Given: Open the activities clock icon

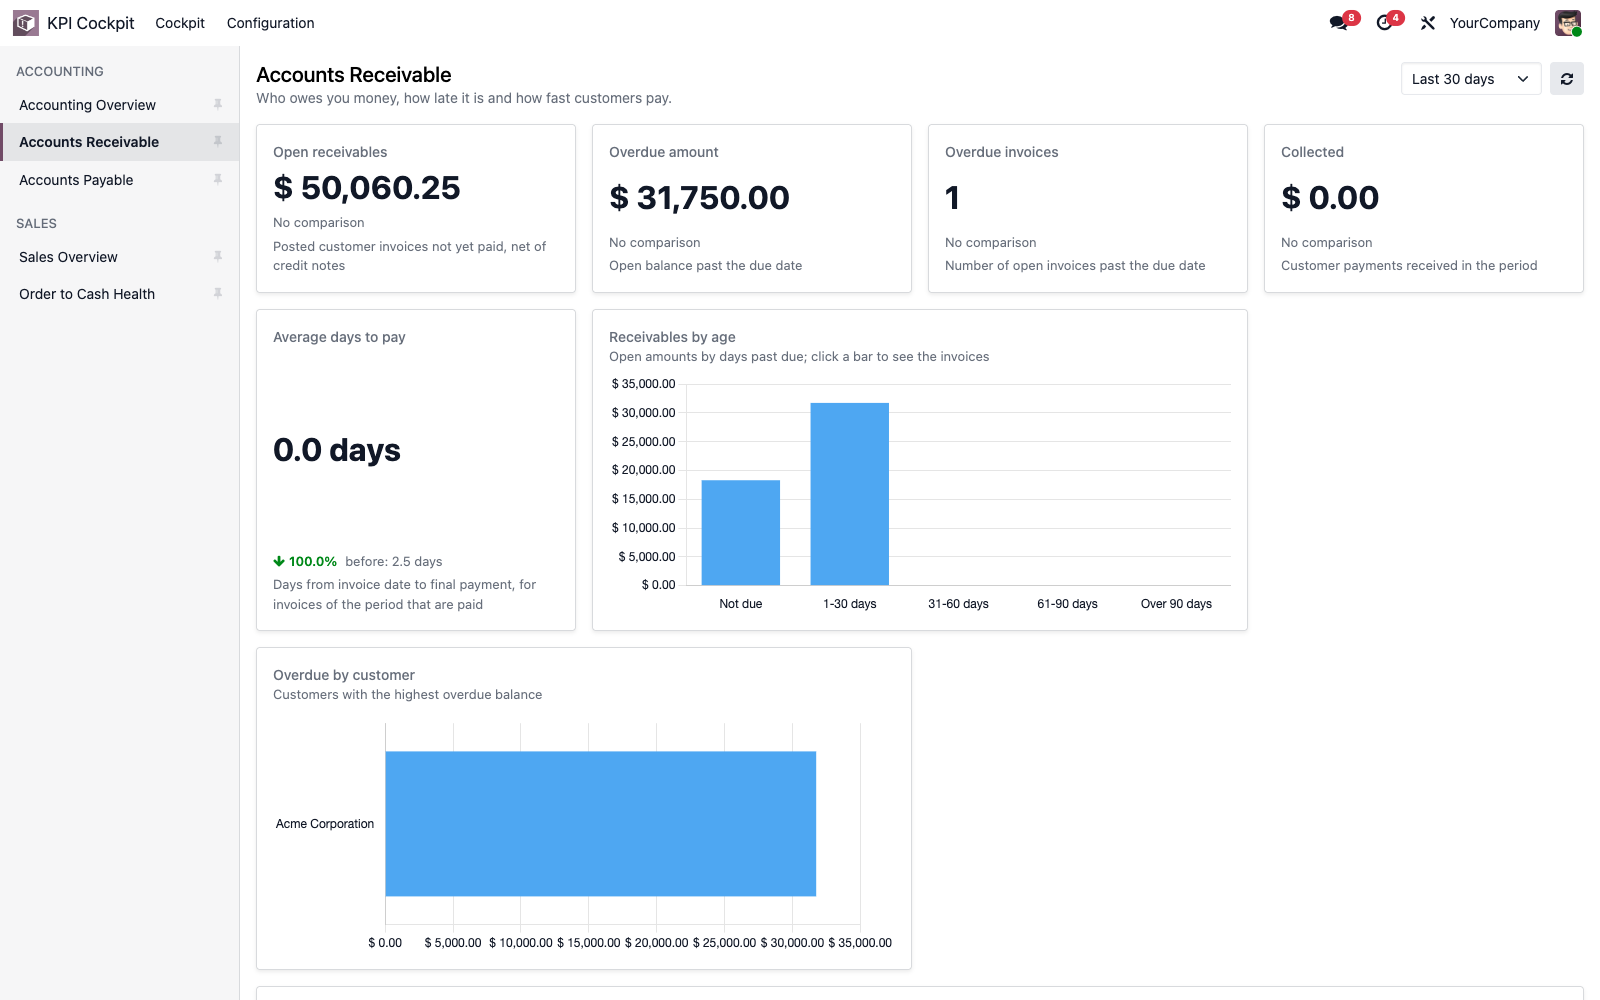Looking at the screenshot, I should (1384, 23).
